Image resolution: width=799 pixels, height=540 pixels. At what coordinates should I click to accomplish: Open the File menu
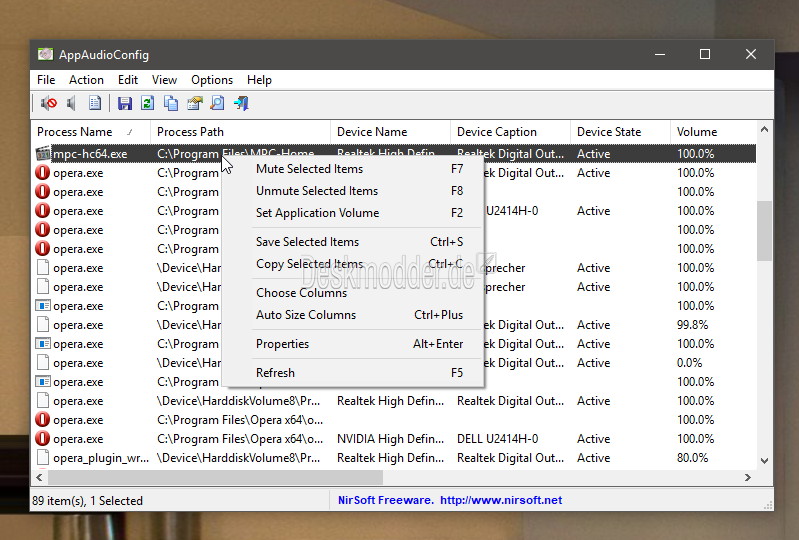pyautogui.click(x=46, y=80)
